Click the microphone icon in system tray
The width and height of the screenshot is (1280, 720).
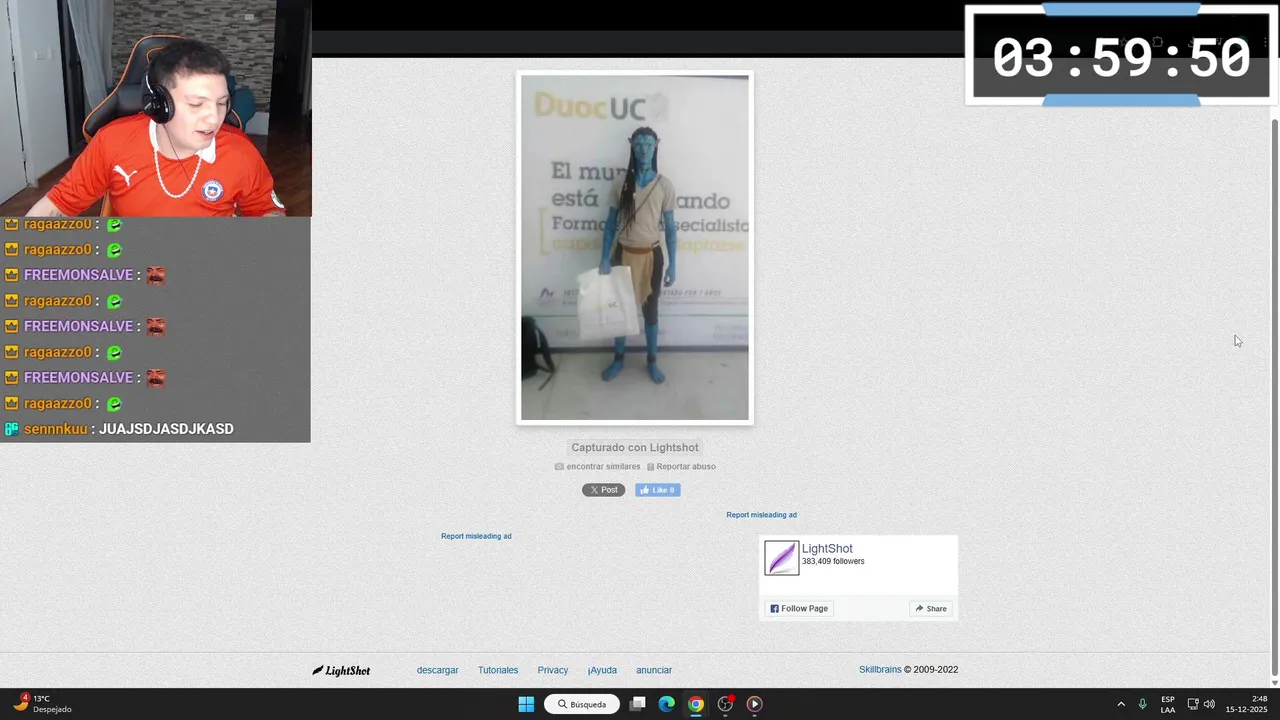click(x=1142, y=704)
